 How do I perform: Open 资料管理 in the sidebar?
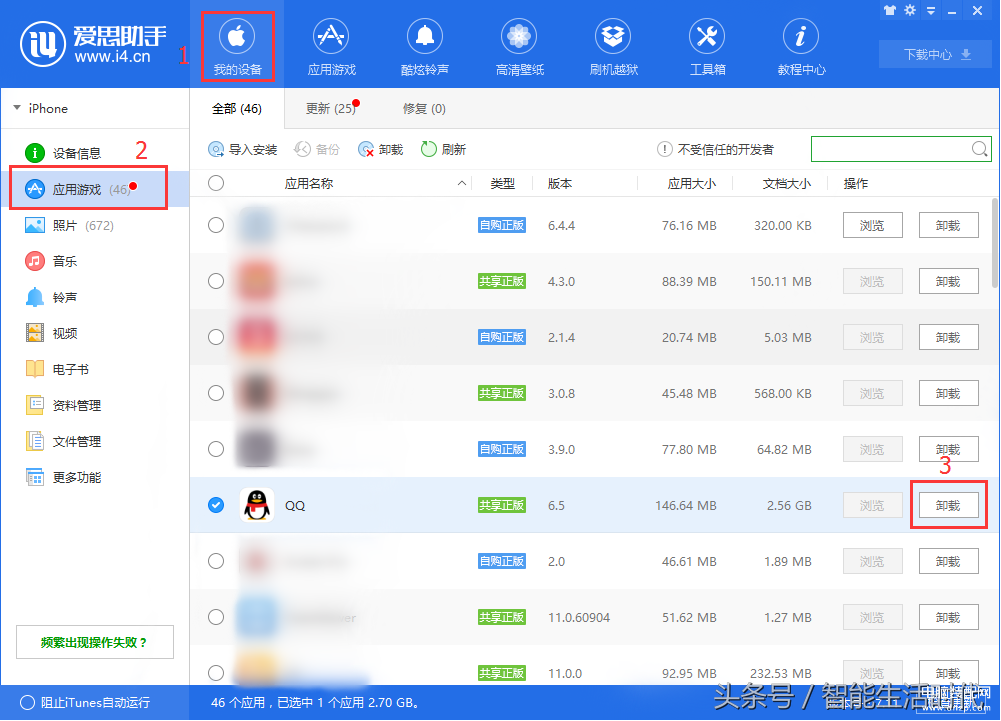tap(63, 405)
